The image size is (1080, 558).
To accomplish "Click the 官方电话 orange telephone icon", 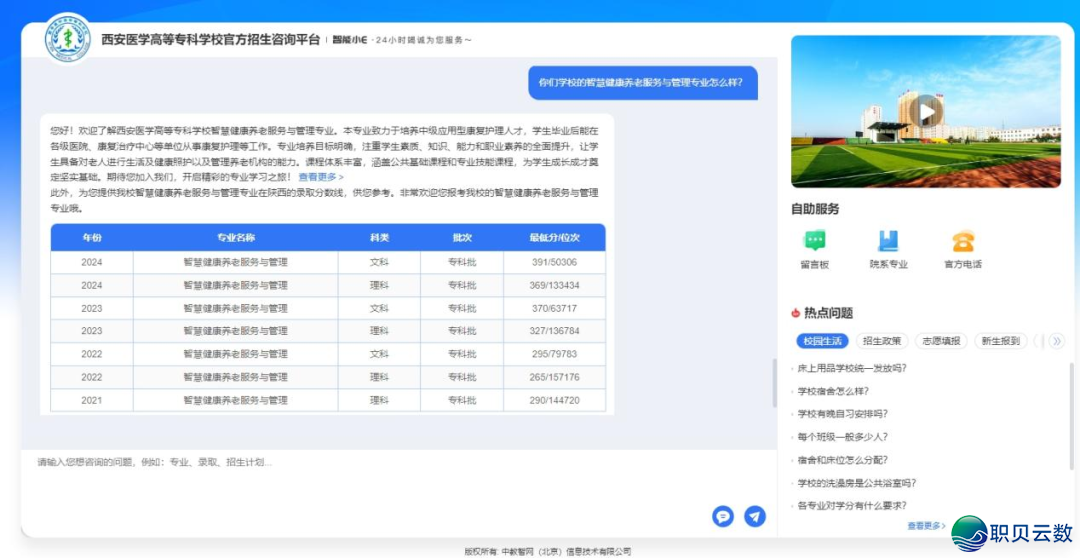I will click(x=963, y=241).
